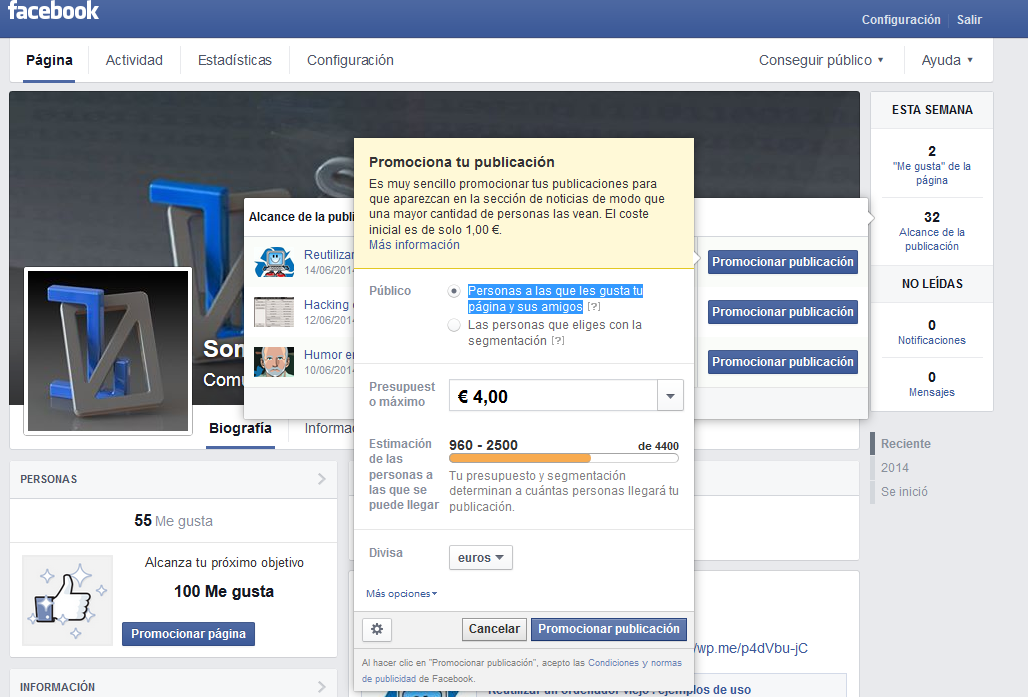Click help mark beside segmentación option
Image resolution: width=1028 pixels, height=697 pixels.
click(558, 341)
